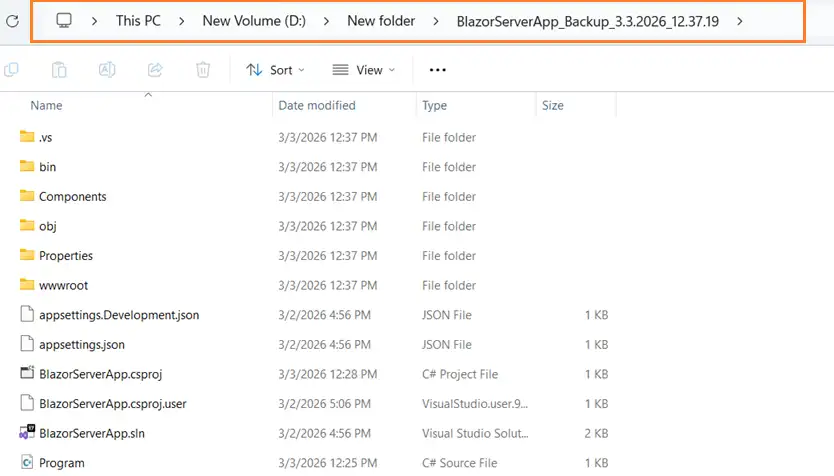Image resolution: width=834 pixels, height=476 pixels.
Task: Click the Delete trash icon
Action: (203, 70)
